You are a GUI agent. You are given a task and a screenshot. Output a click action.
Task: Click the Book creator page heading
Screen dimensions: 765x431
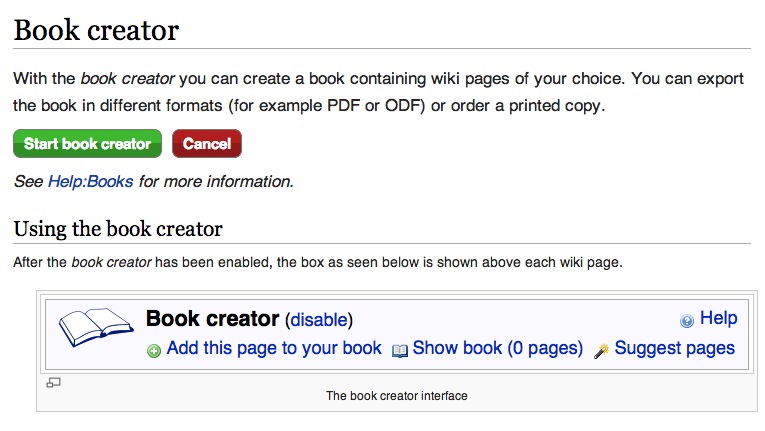(96, 30)
